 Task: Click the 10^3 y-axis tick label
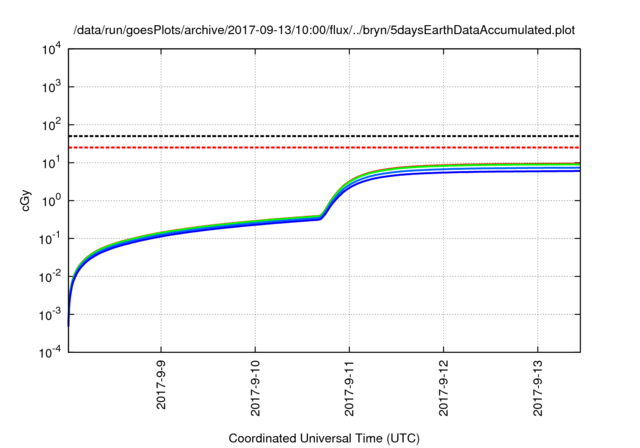[51, 87]
